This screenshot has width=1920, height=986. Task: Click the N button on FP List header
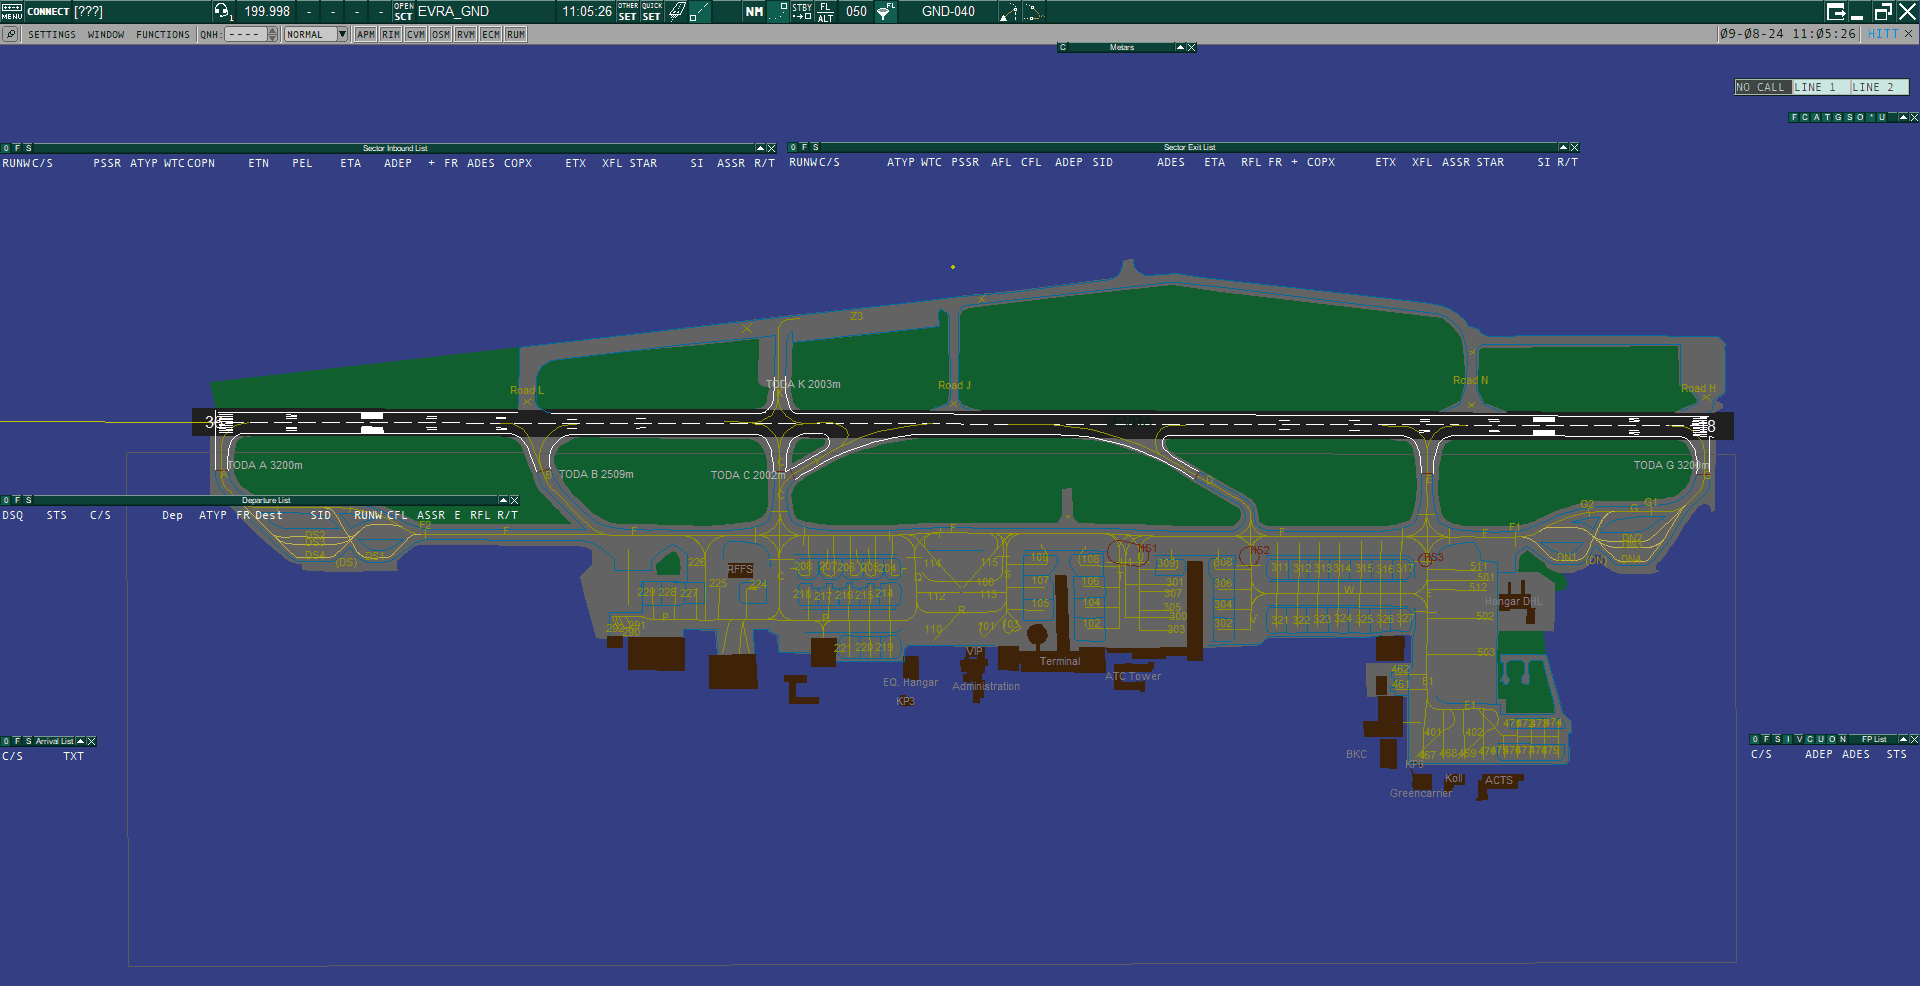pos(1843,739)
